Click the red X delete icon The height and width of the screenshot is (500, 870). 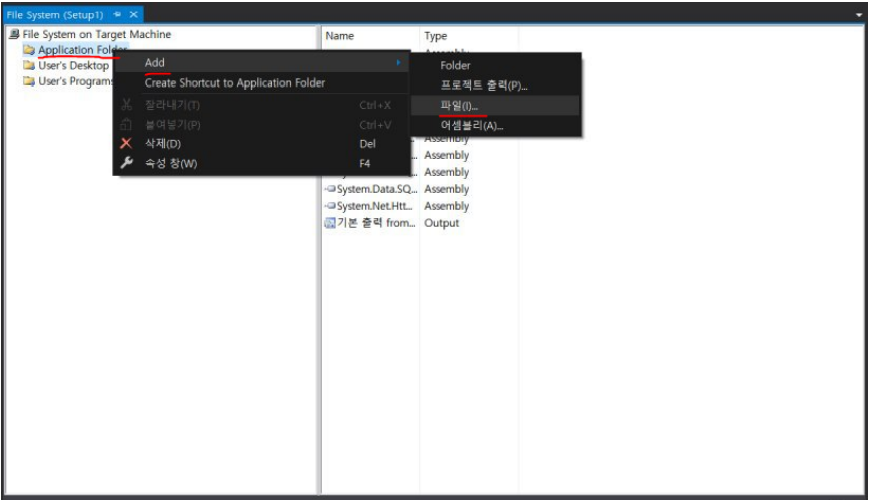(x=127, y=144)
